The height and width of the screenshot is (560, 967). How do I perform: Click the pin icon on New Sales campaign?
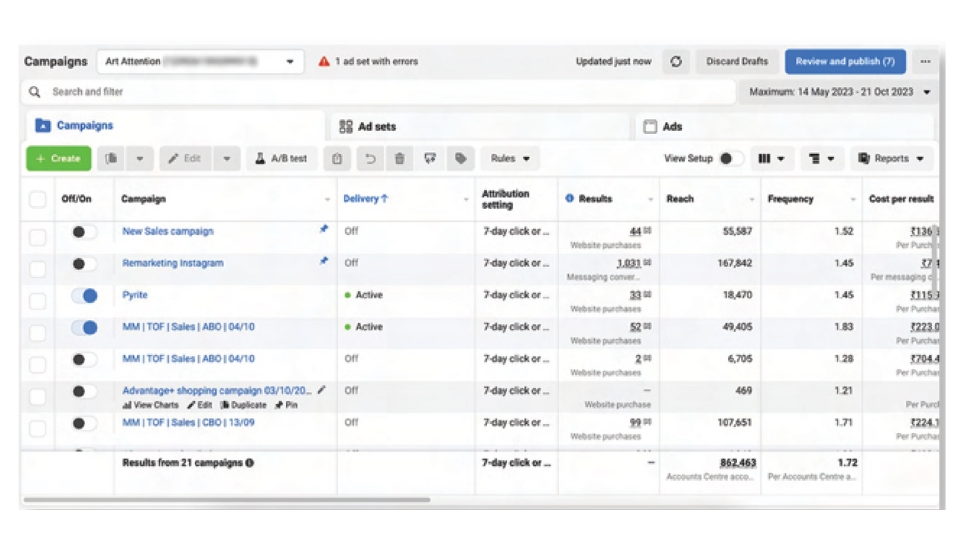click(323, 230)
